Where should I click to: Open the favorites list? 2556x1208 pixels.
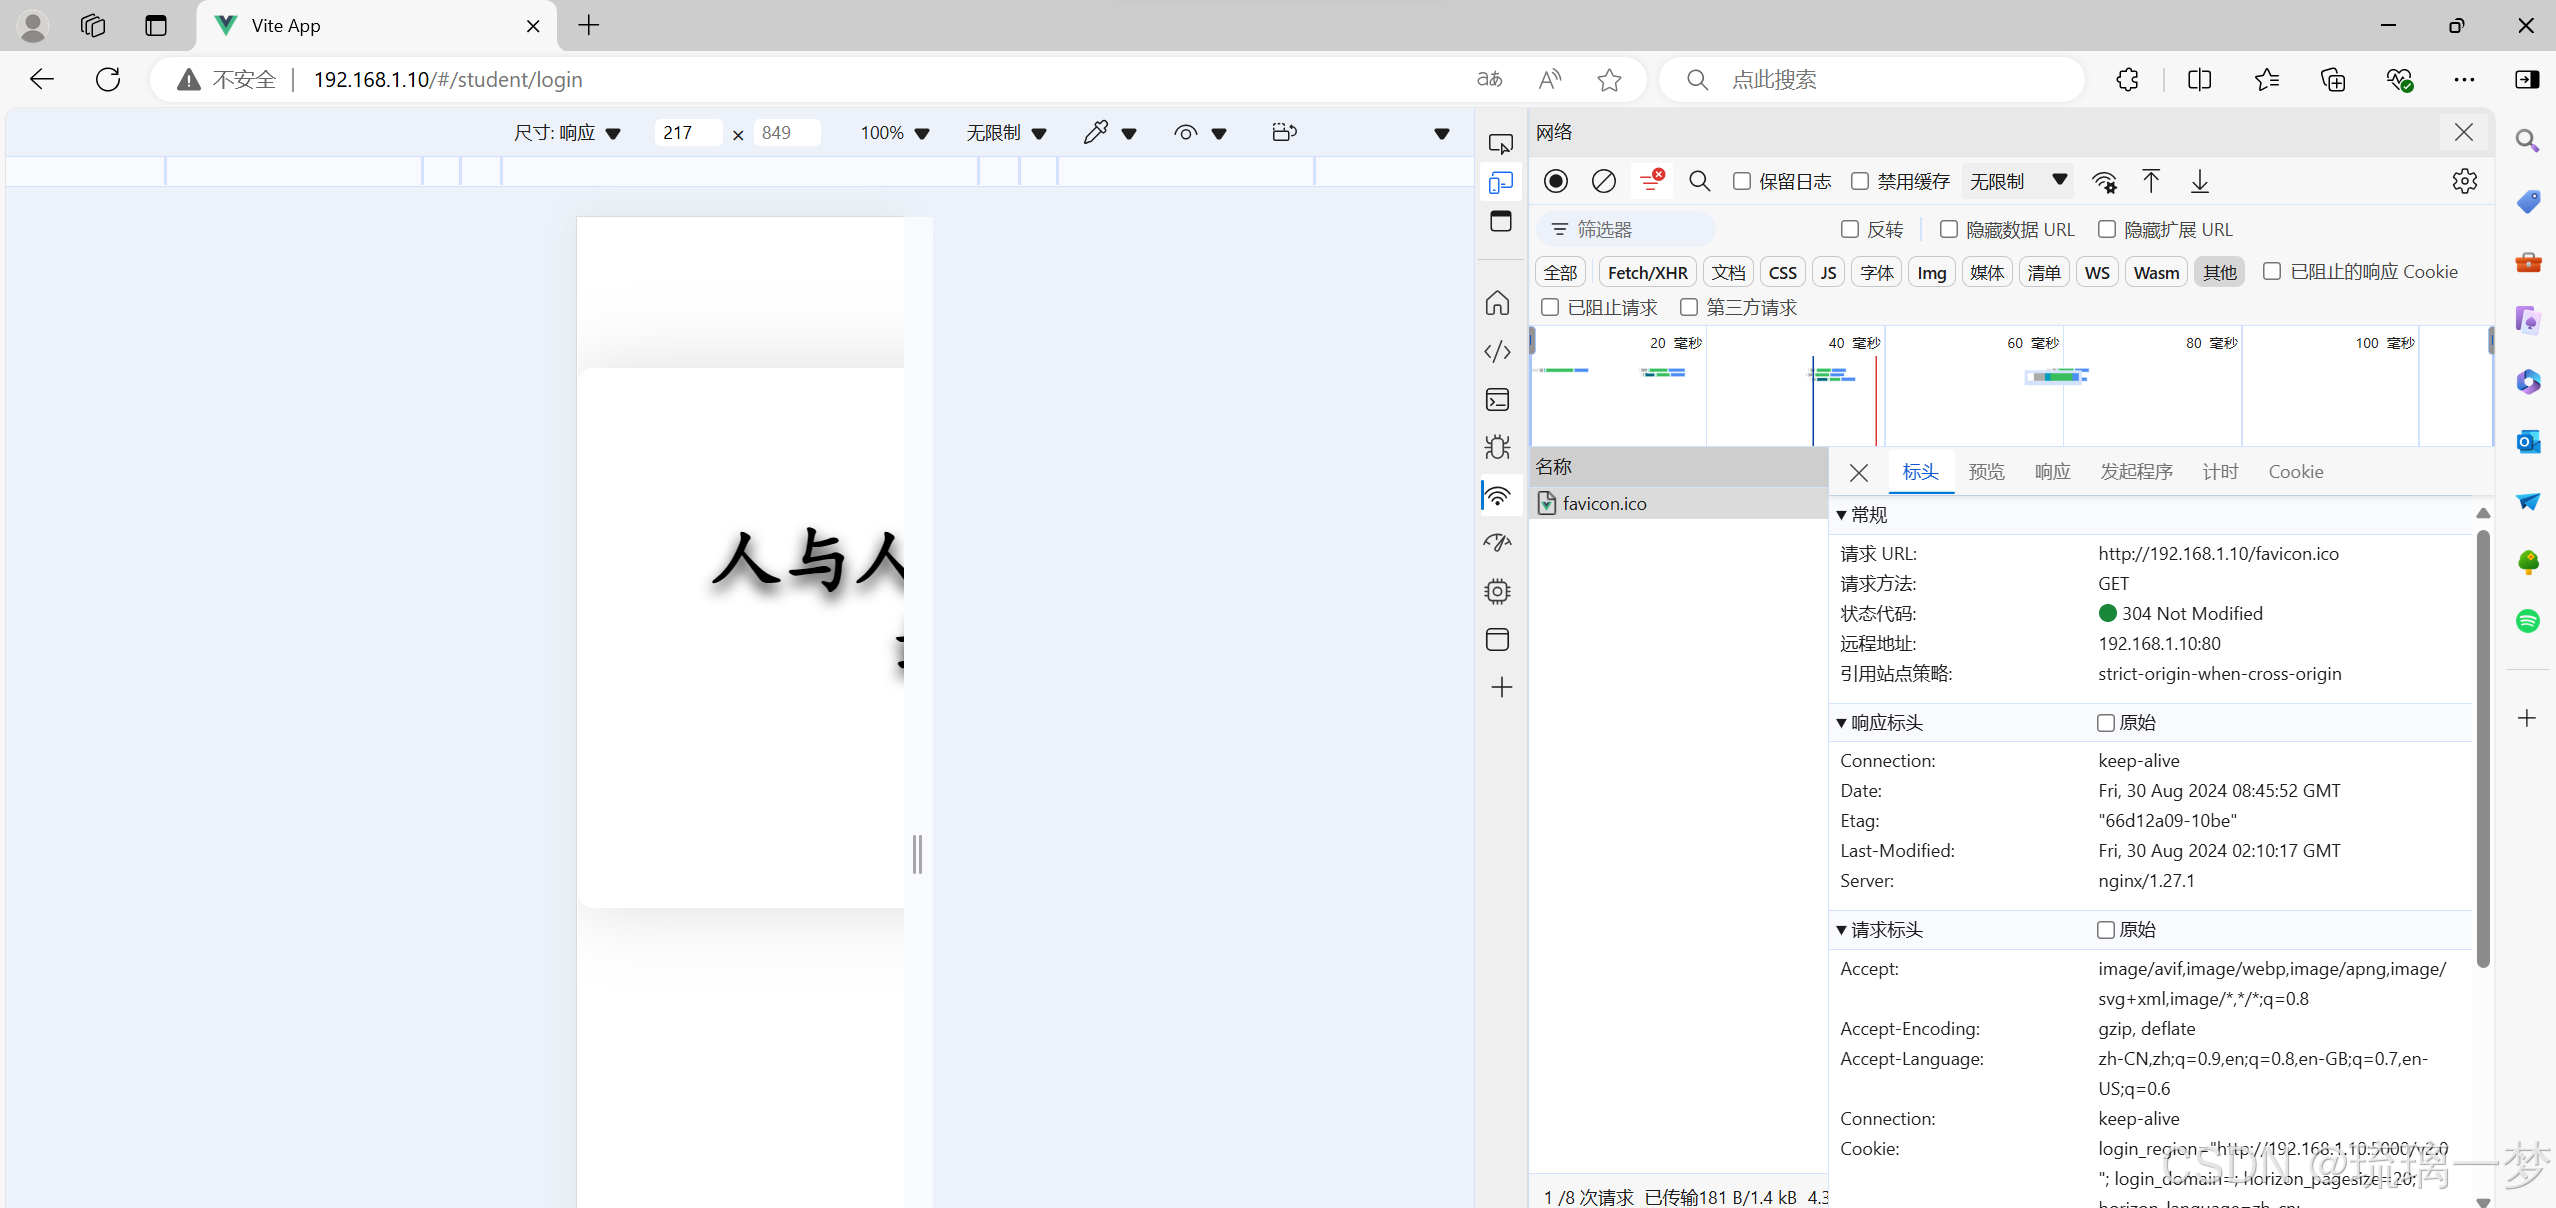(2266, 79)
